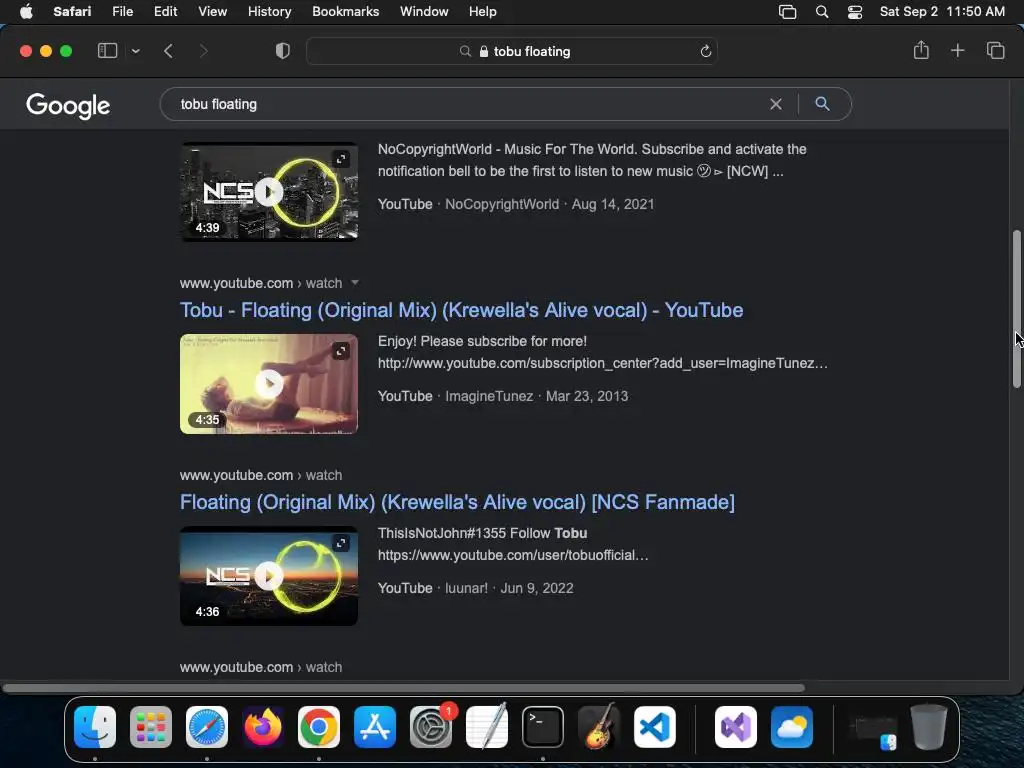Open Safari from the Dock
1024x768 pixels.
coord(207,727)
